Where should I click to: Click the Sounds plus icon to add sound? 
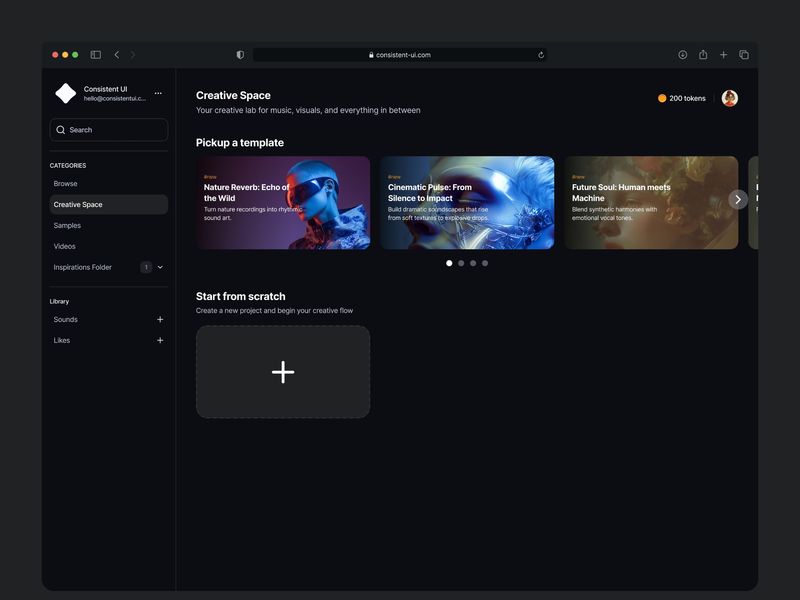pos(161,319)
